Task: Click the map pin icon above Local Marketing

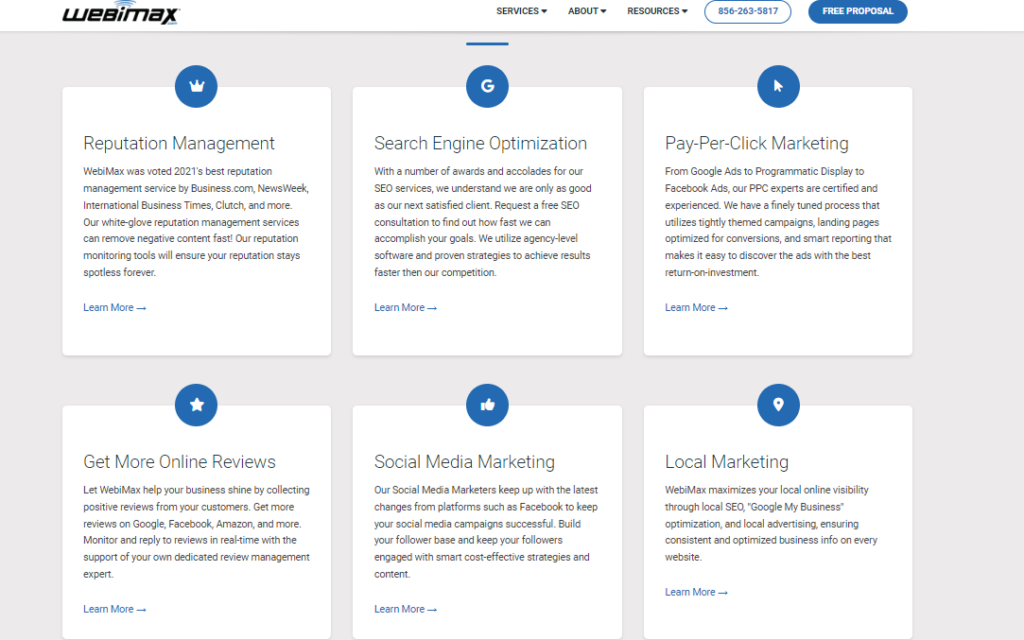Action: [x=778, y=405]
